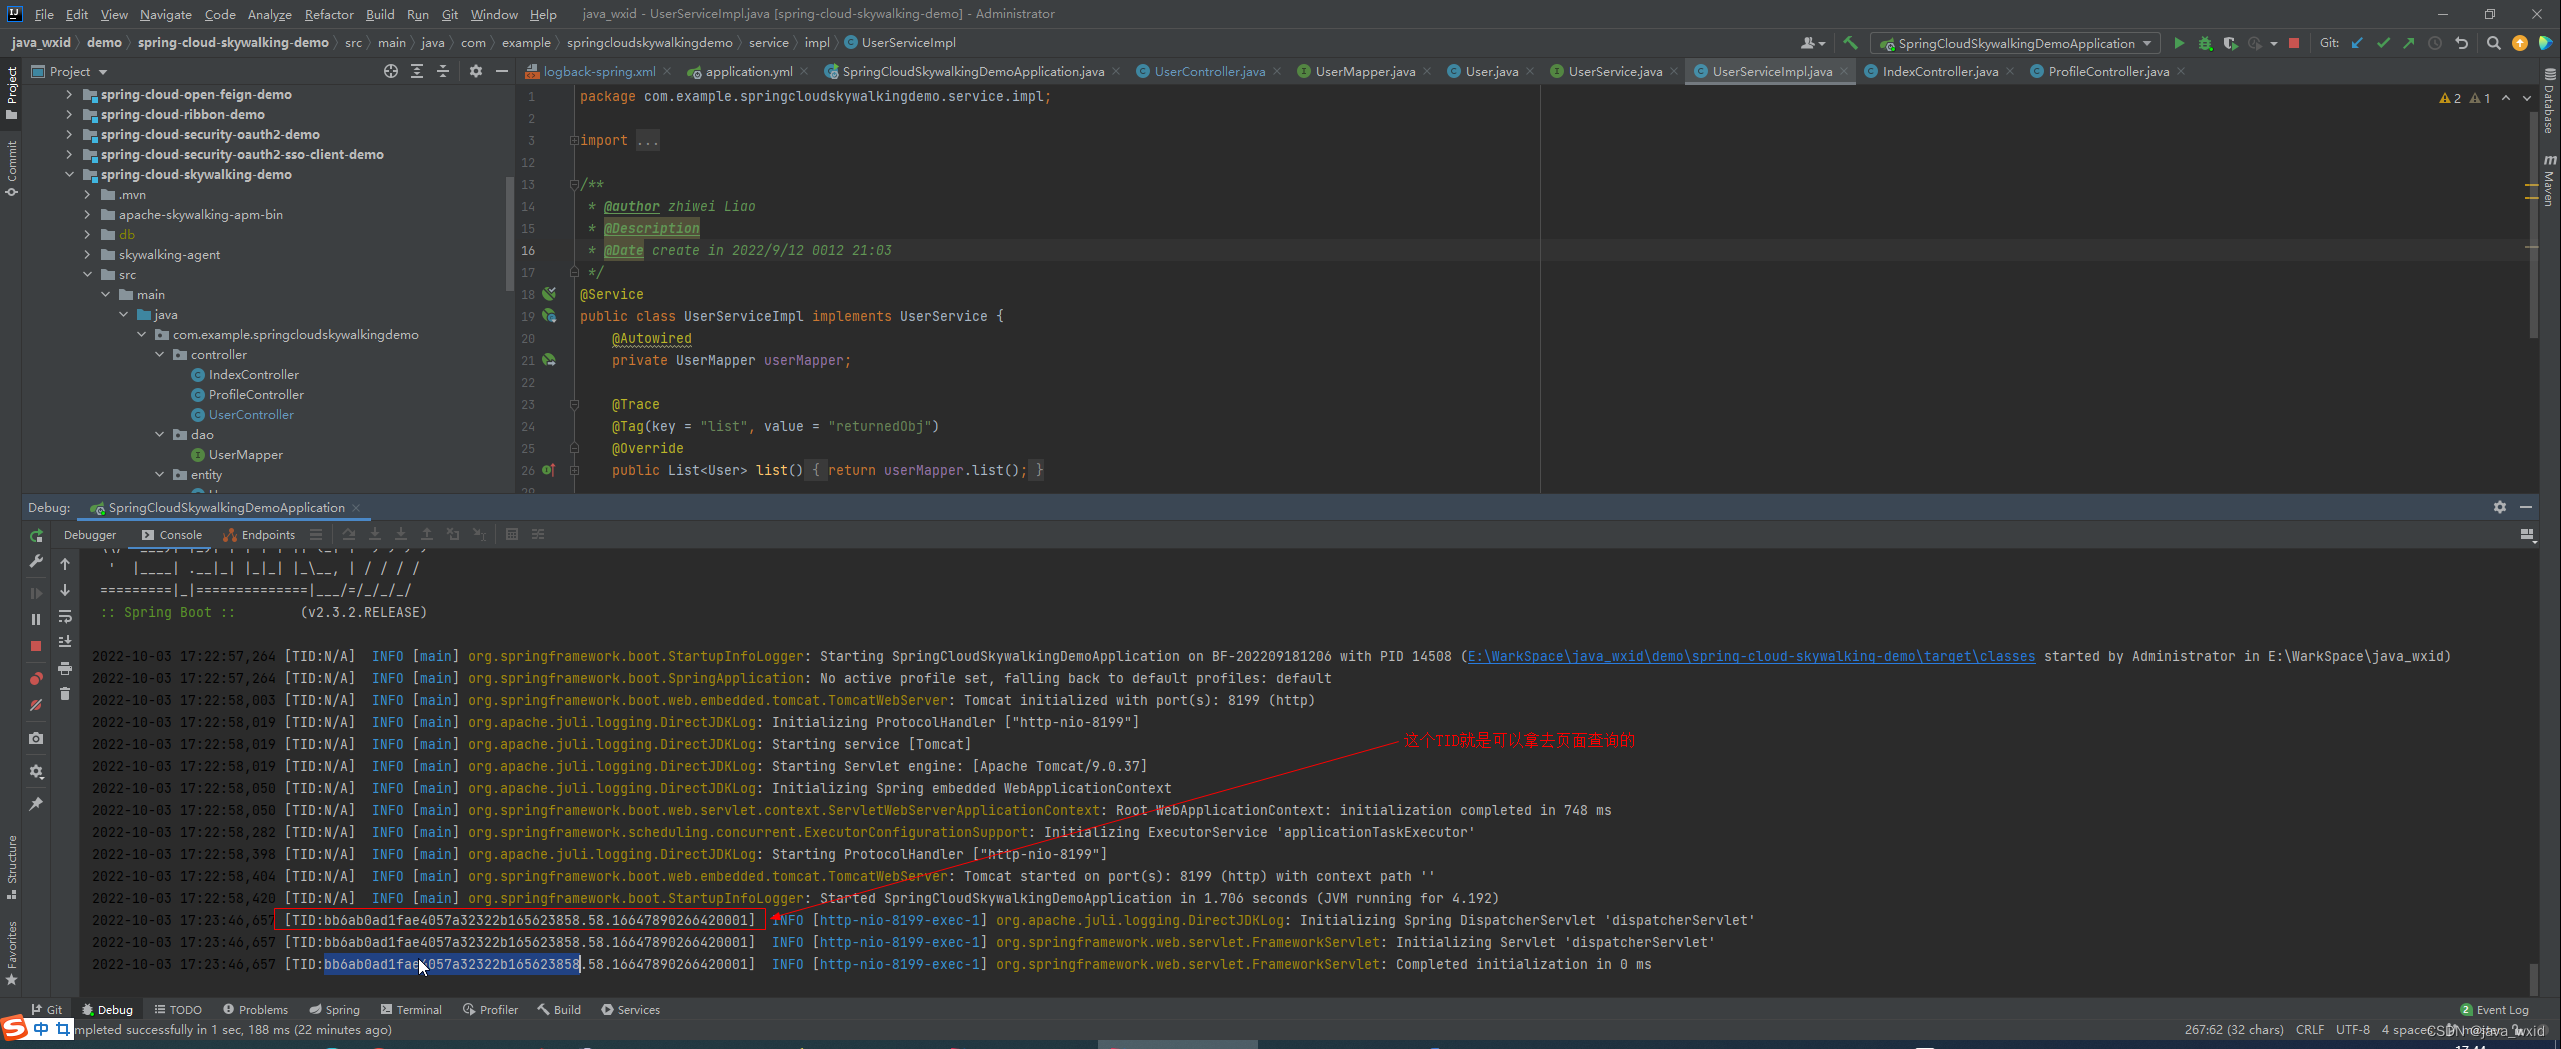Viewport: 2561px width, 1049px height.
Task: Run with Coverage from top toolbar
Action: [2230, 43]
